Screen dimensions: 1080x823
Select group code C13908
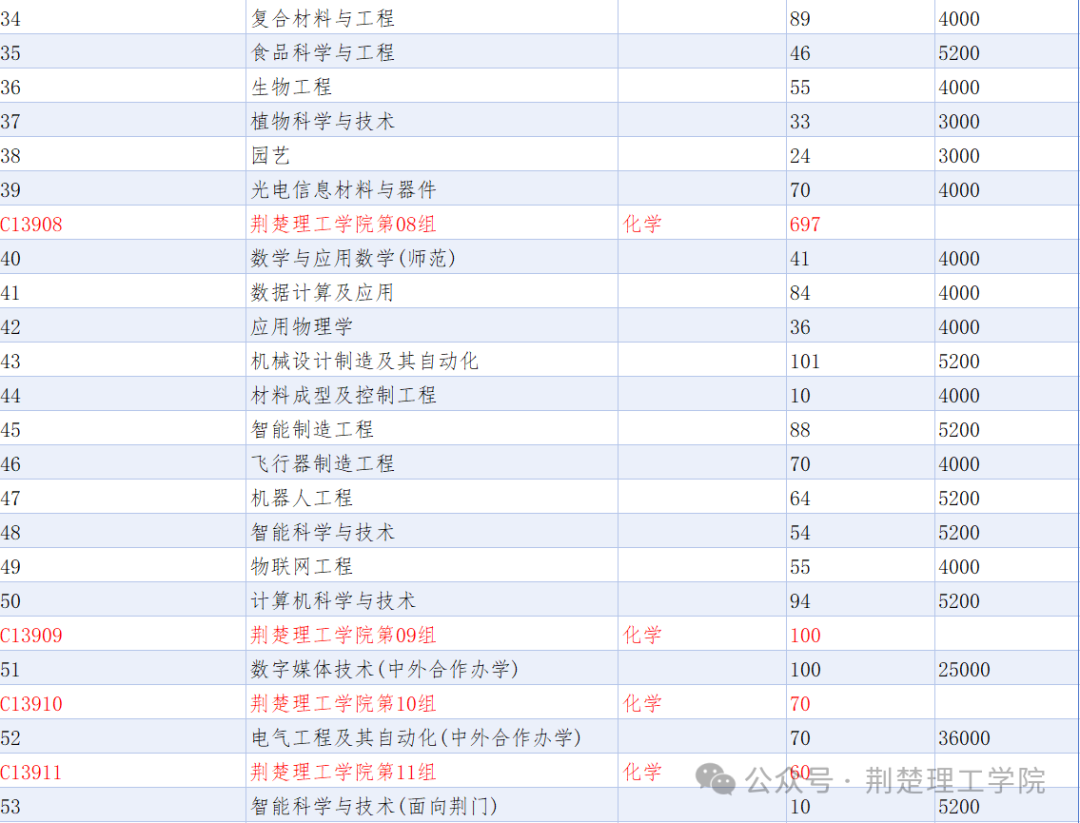tap(31, 224)
